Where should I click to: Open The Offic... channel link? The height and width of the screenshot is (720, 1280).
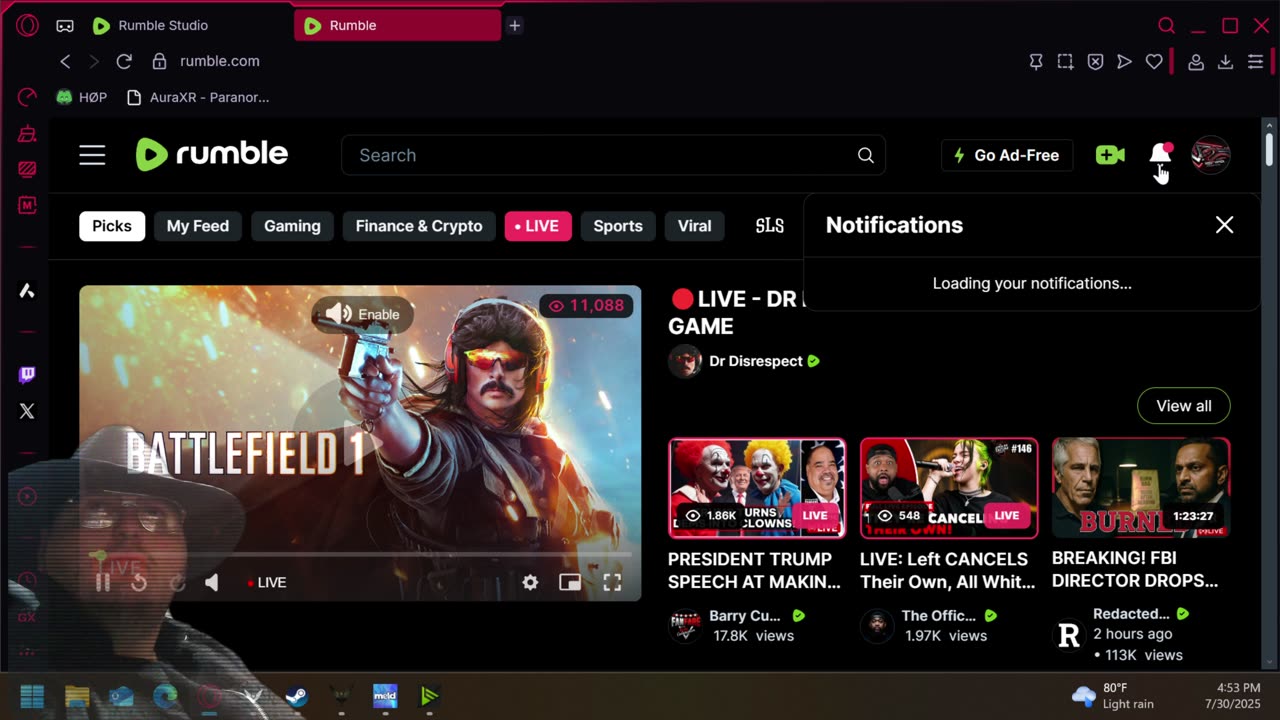click(x=938, y=616)
